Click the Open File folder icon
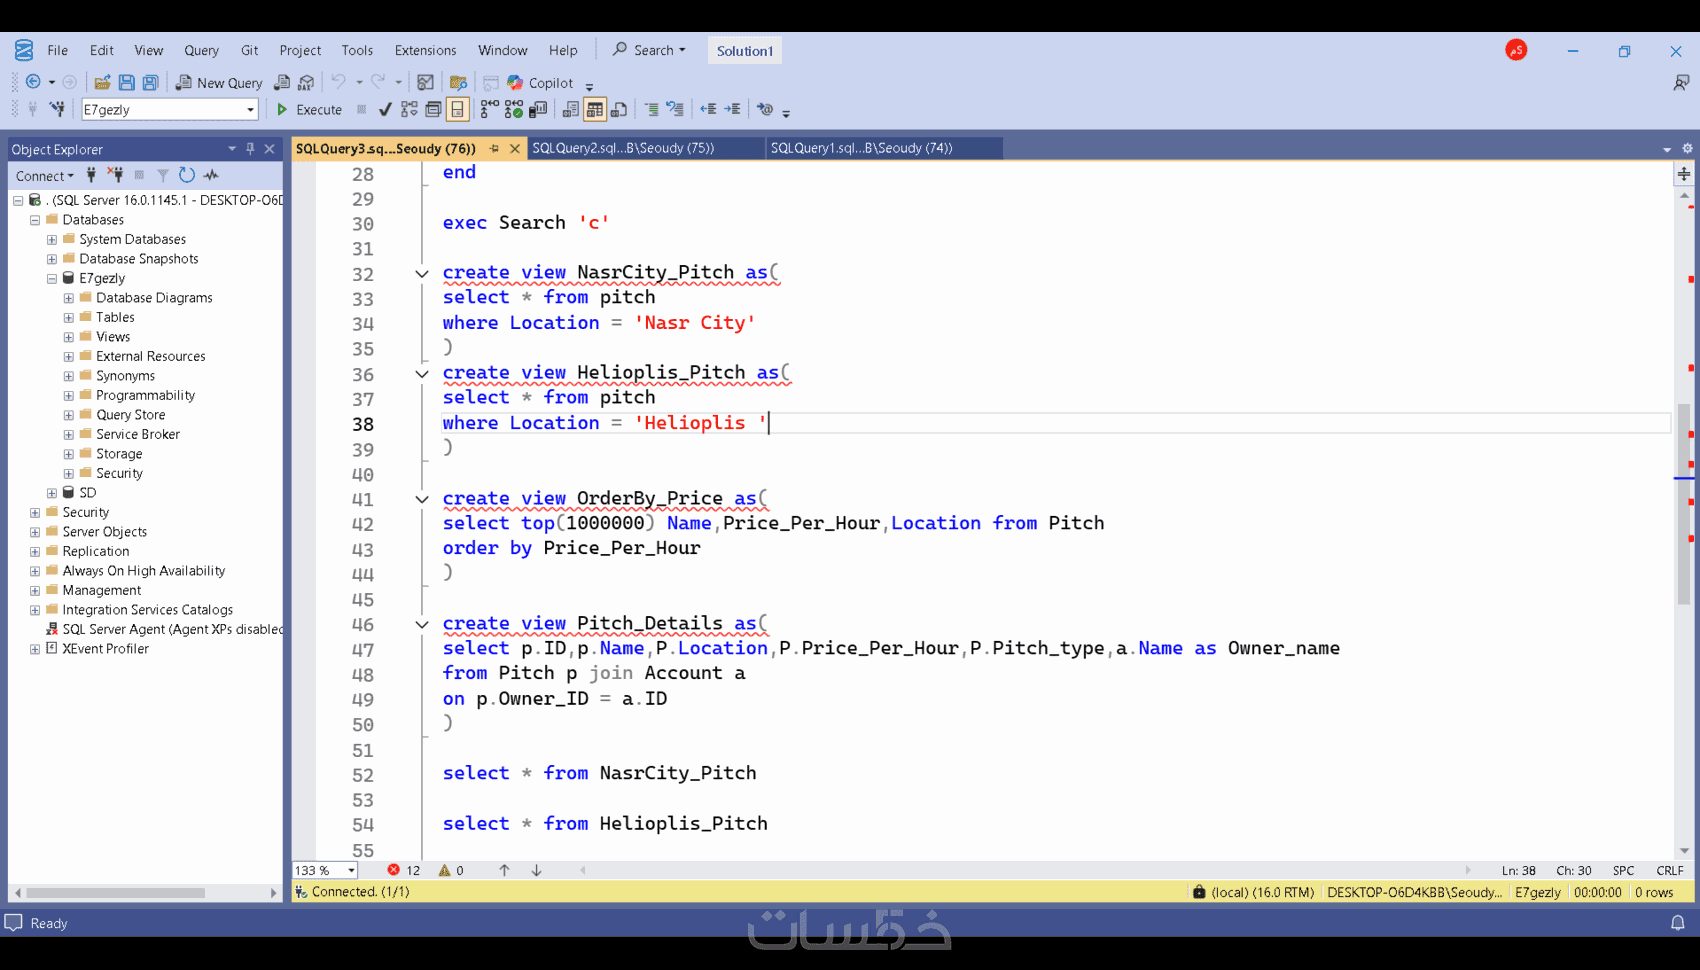Screen dimensions: 1700x970 point(102,82)
